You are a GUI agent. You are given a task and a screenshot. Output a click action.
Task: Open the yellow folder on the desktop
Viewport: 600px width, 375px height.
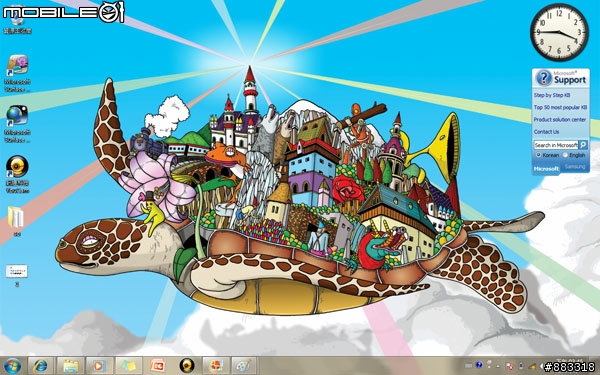coord(16,221)
